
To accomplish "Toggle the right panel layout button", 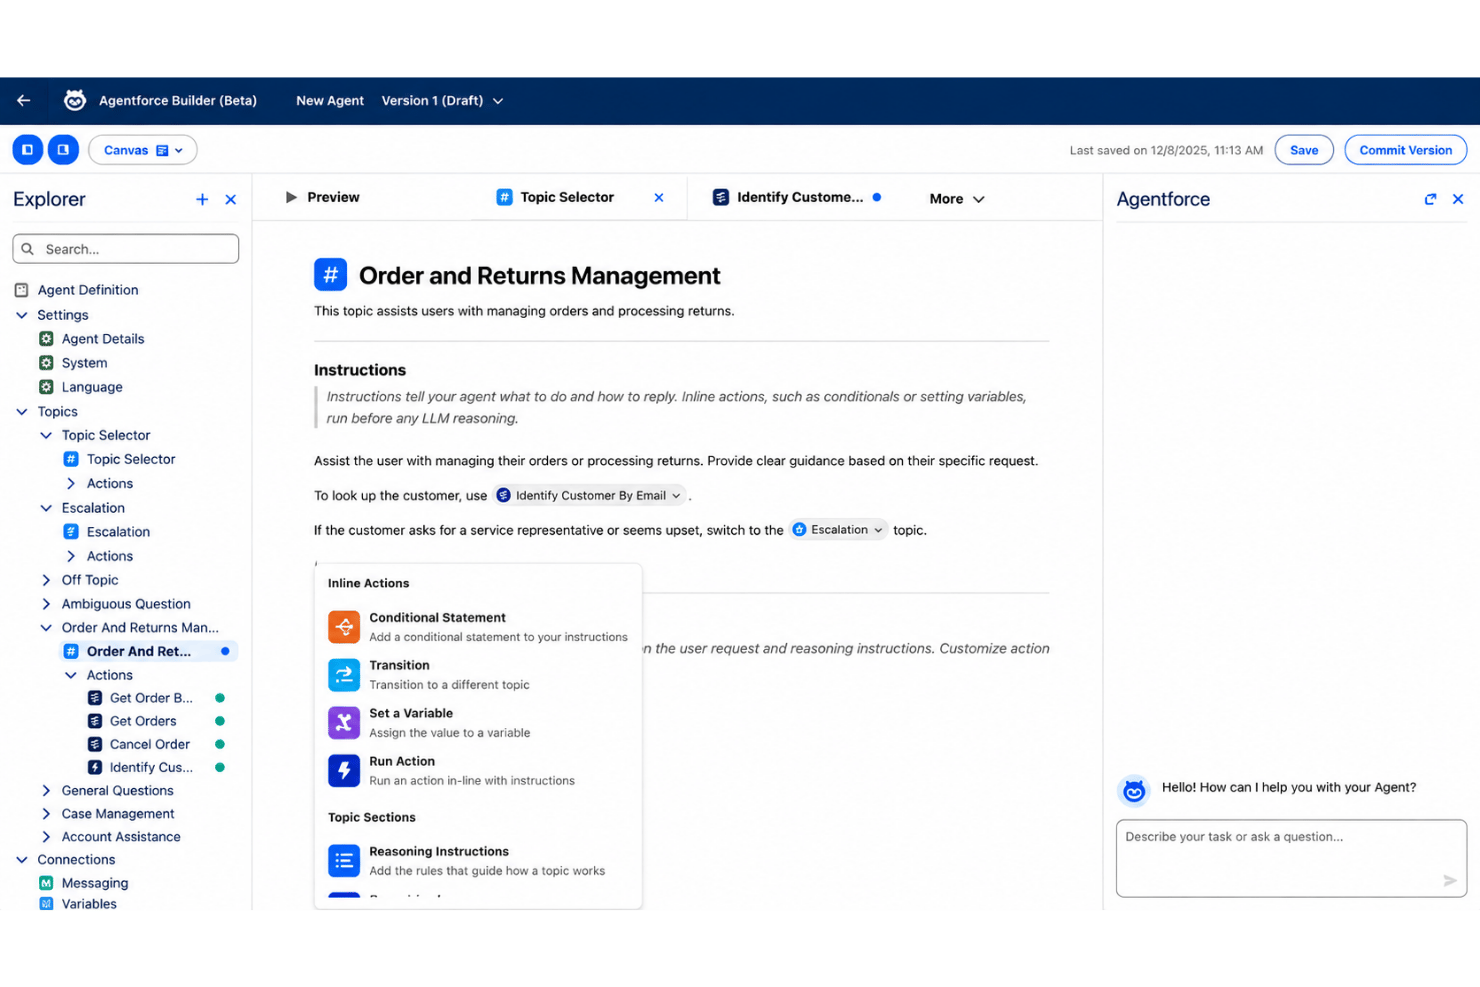I will (63, 150).
